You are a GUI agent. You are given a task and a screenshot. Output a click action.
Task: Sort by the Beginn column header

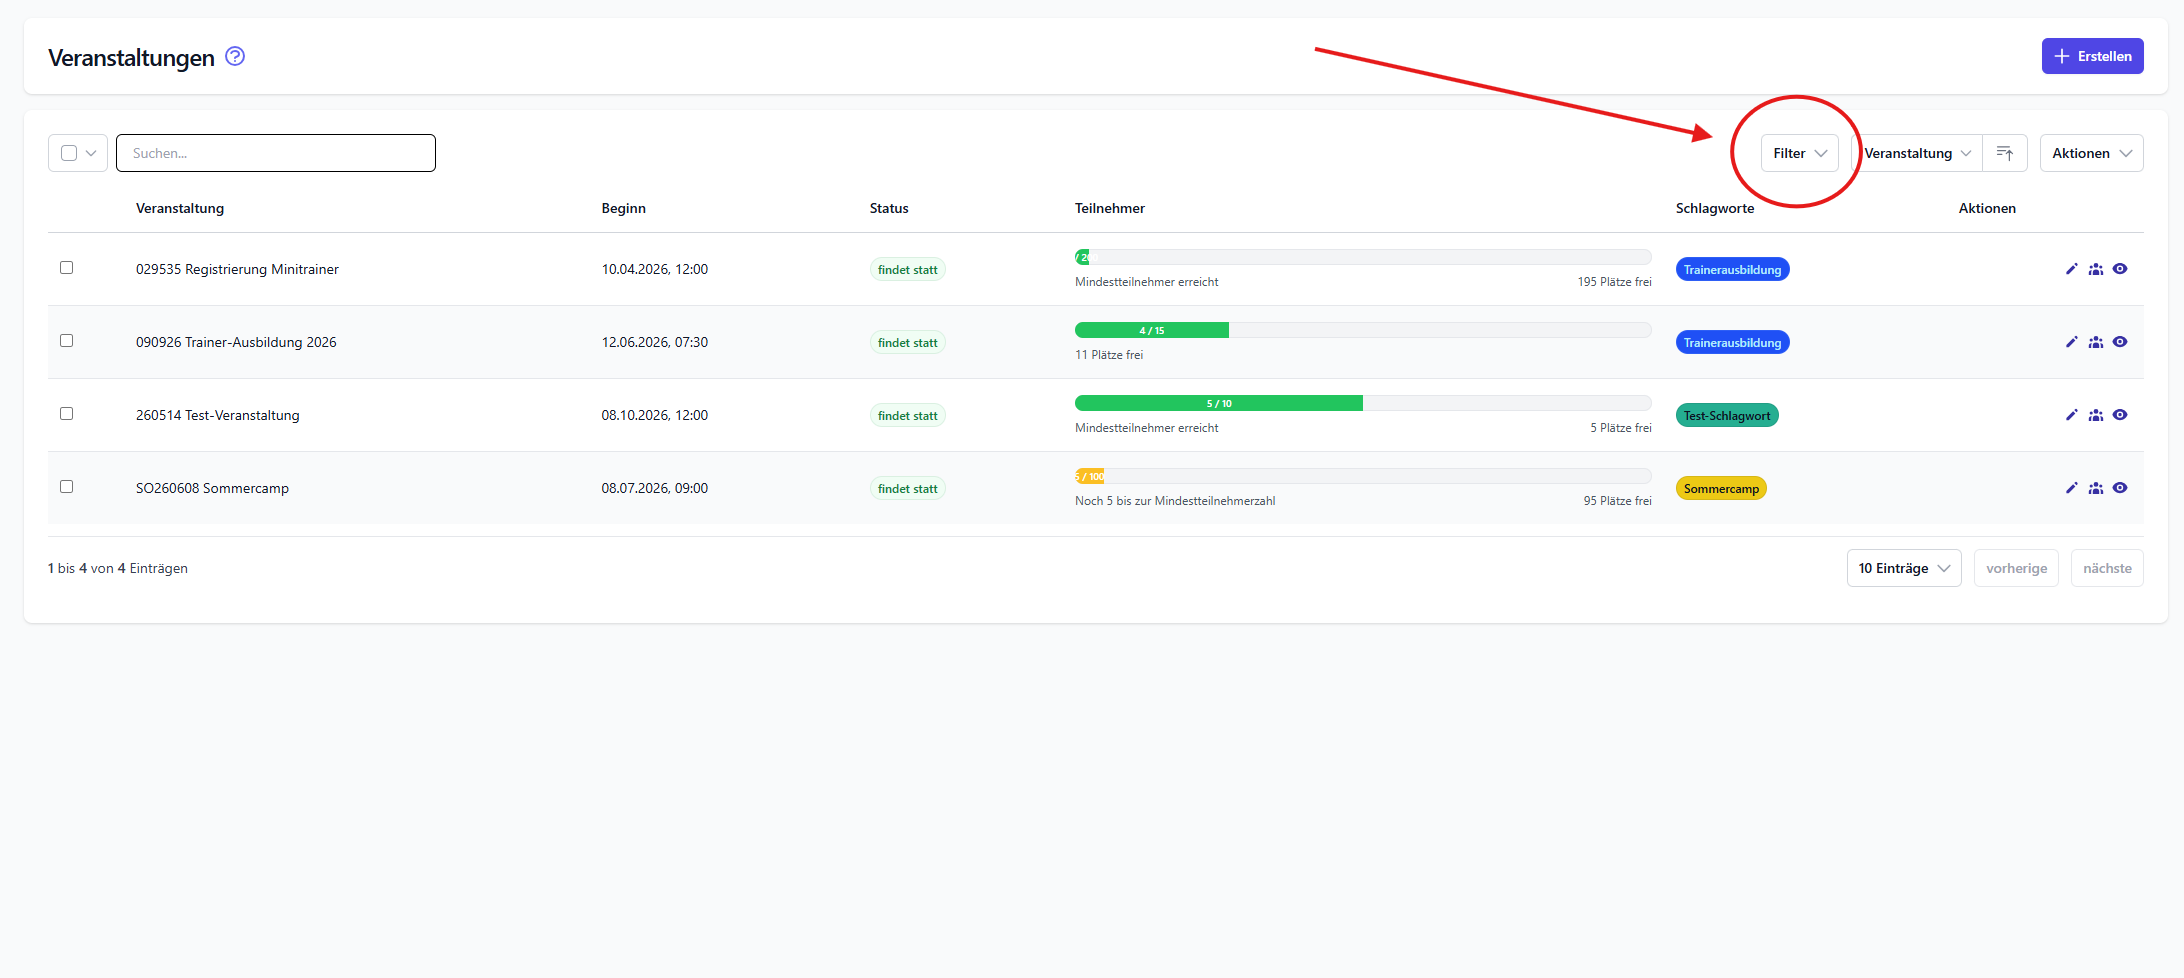[623, 208]
